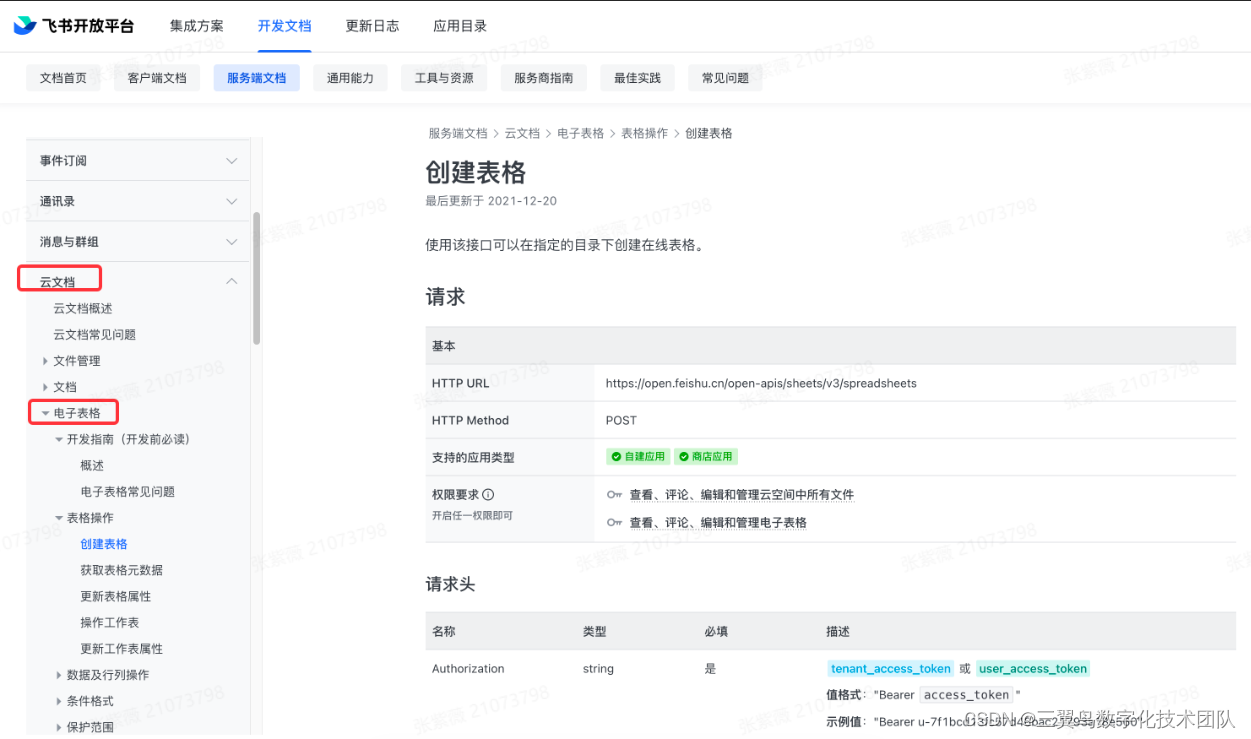This screenshot has width=1251, height=739.
Task: Click the 最后更新于 2021-12-20 text
Action: pos(491,201)
